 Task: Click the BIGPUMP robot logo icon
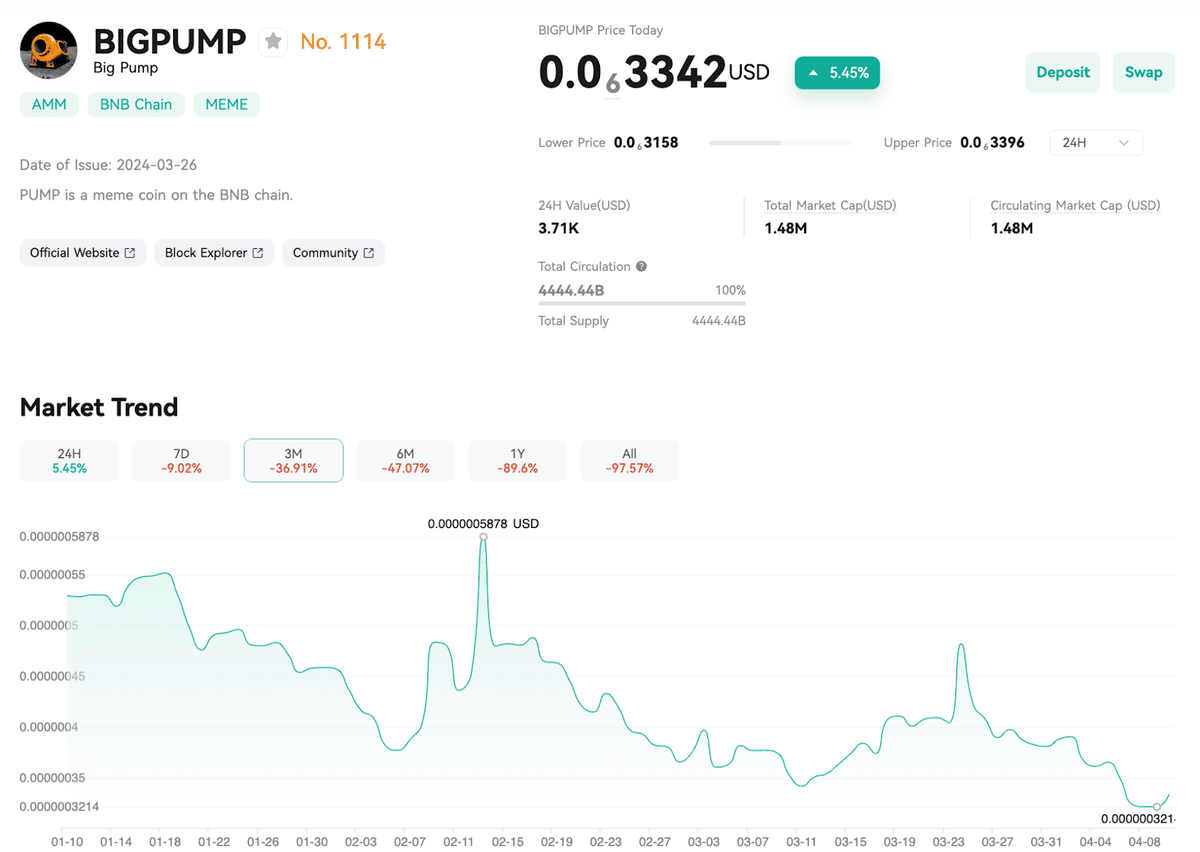48,50
